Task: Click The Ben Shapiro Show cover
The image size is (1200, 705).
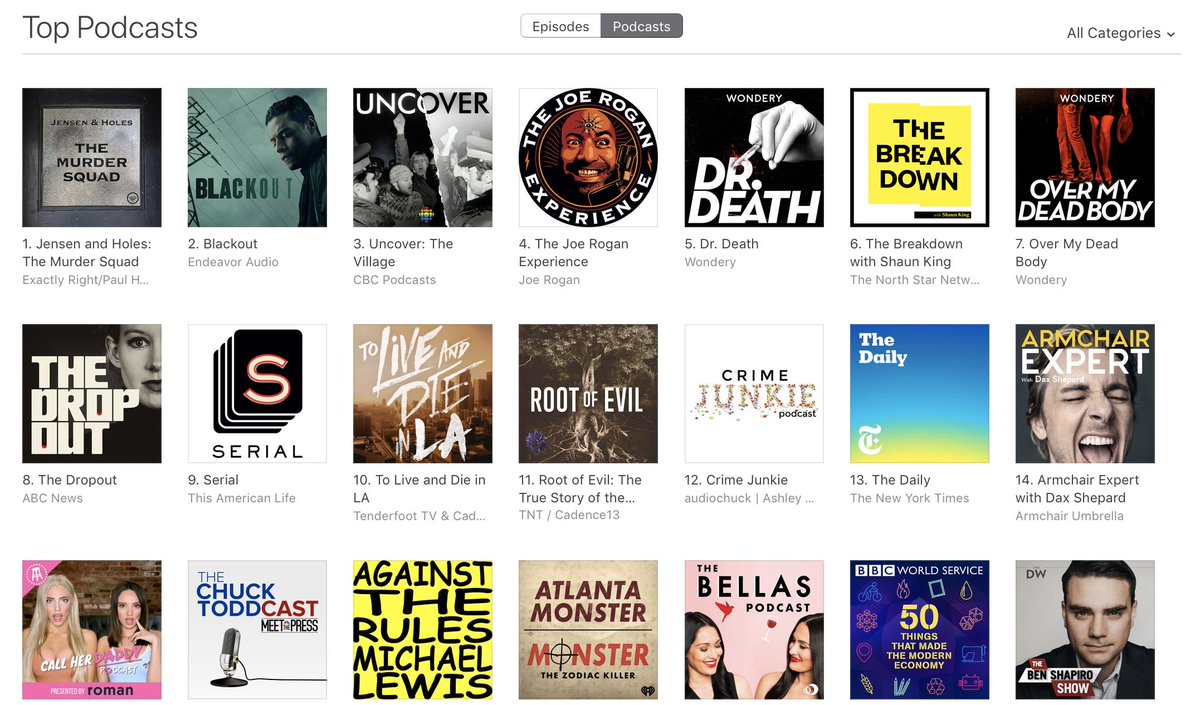Action: [x=1085, y=630]
